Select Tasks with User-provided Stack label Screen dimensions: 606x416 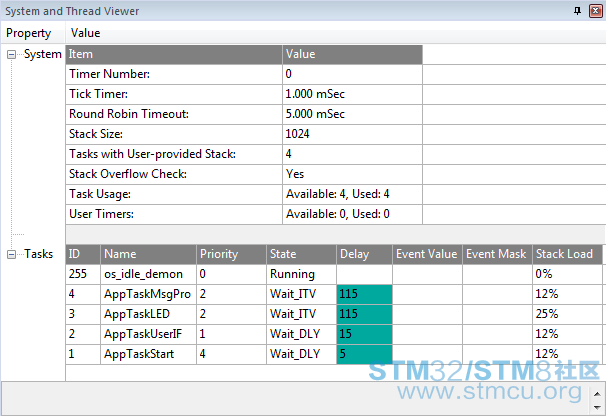(x=152, y=154)
